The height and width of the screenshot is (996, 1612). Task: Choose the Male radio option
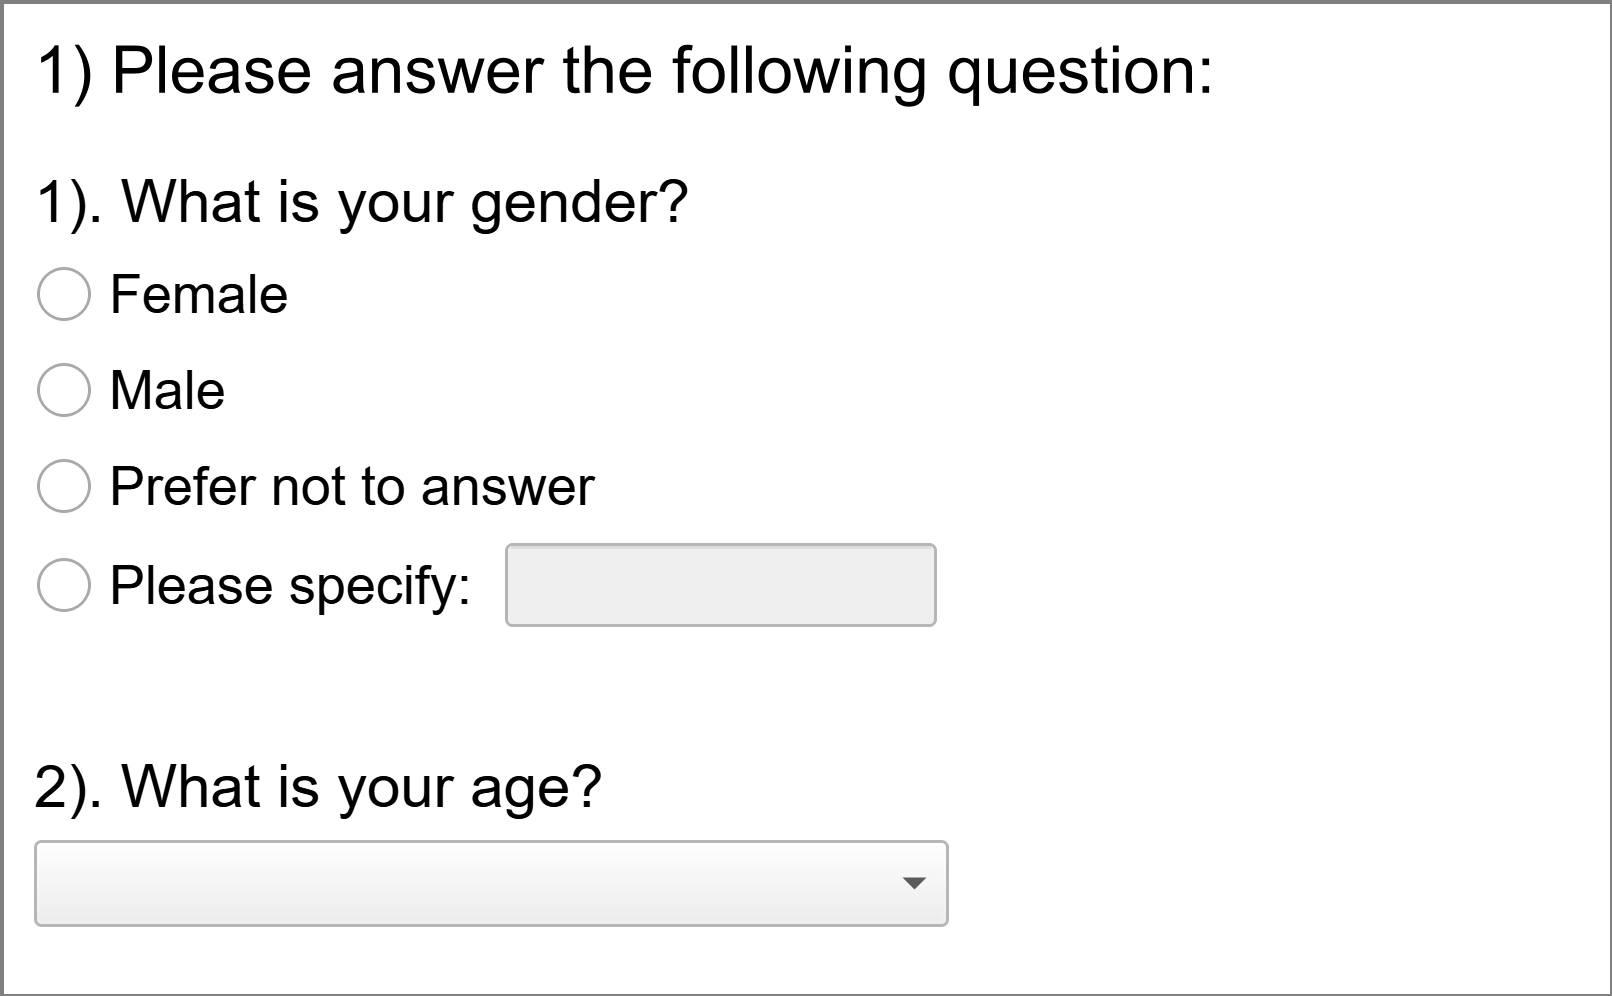(x=64, y=390)
